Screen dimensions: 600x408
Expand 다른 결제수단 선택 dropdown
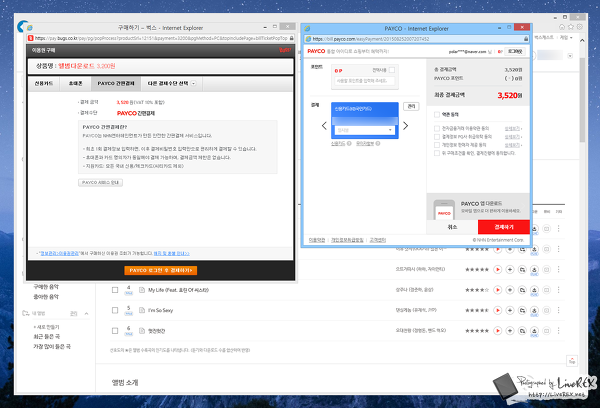point(172,83)
